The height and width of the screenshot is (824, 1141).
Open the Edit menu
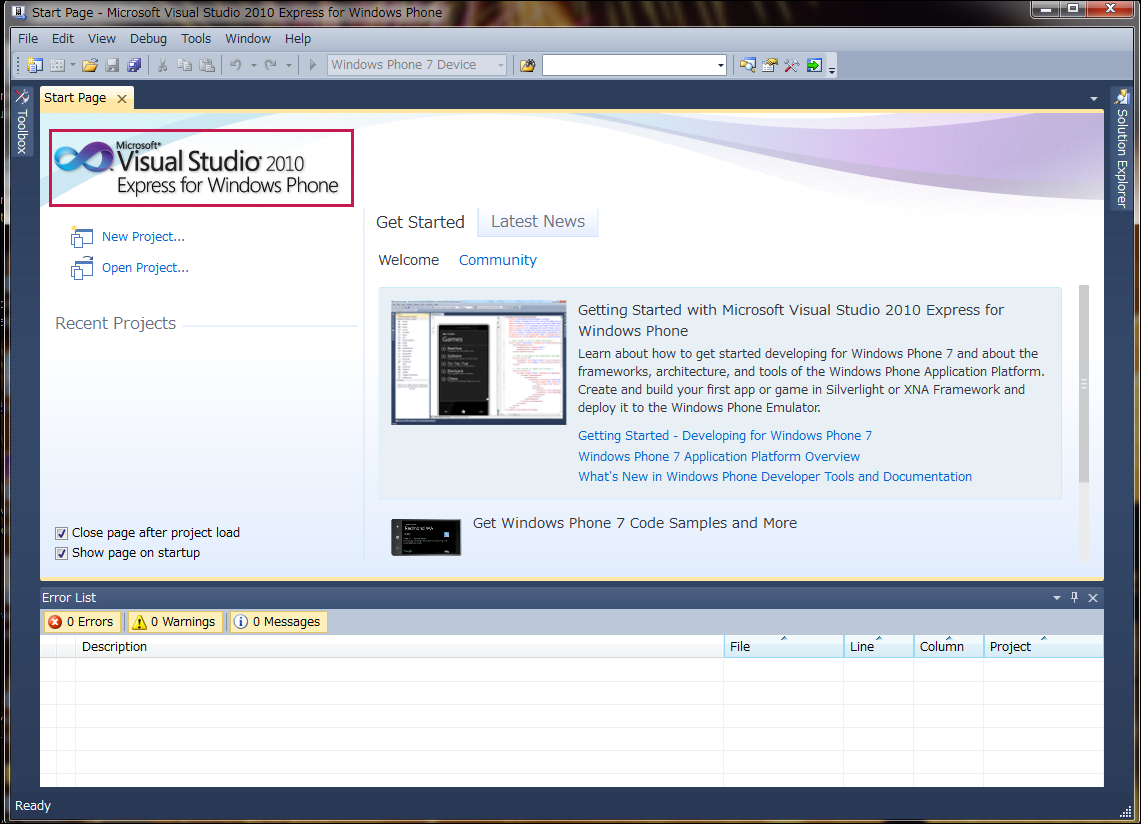click(x=63, y=39)
